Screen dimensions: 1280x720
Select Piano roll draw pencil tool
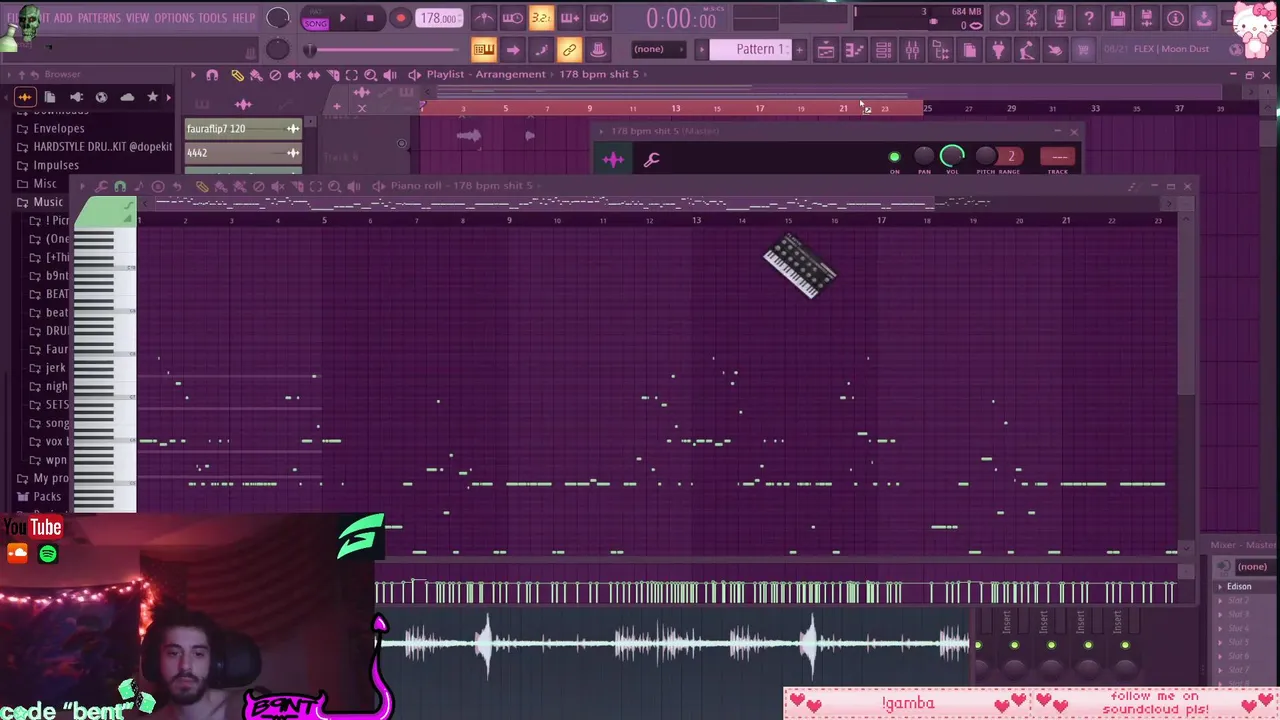pos(201,186)
